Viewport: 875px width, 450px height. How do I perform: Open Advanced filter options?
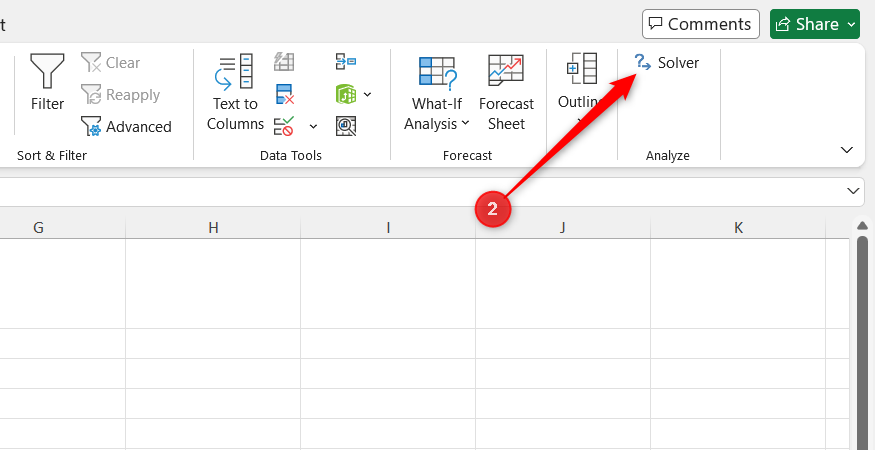(x=126, y=127)
